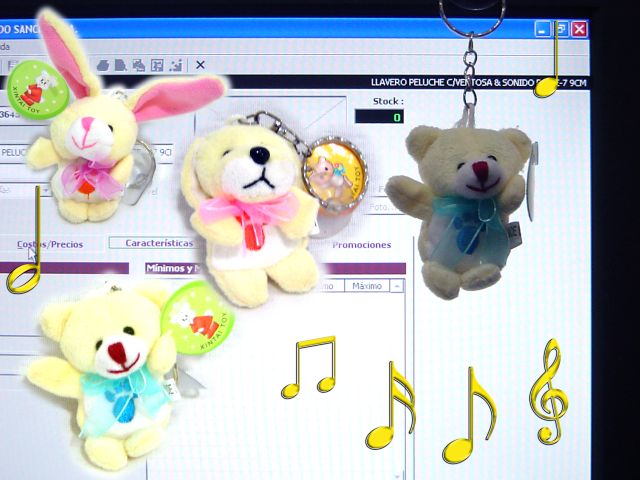Click the Foto field
Viewport: 640px width, 480px height.
(380, 208)
